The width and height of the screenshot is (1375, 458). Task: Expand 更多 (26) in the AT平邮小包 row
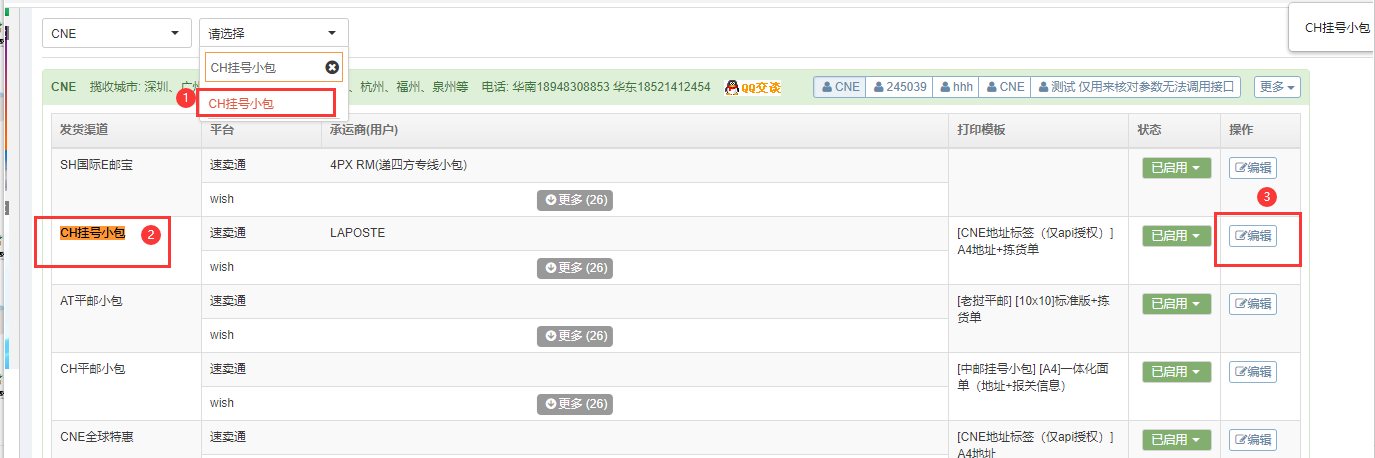click(575, 335)
